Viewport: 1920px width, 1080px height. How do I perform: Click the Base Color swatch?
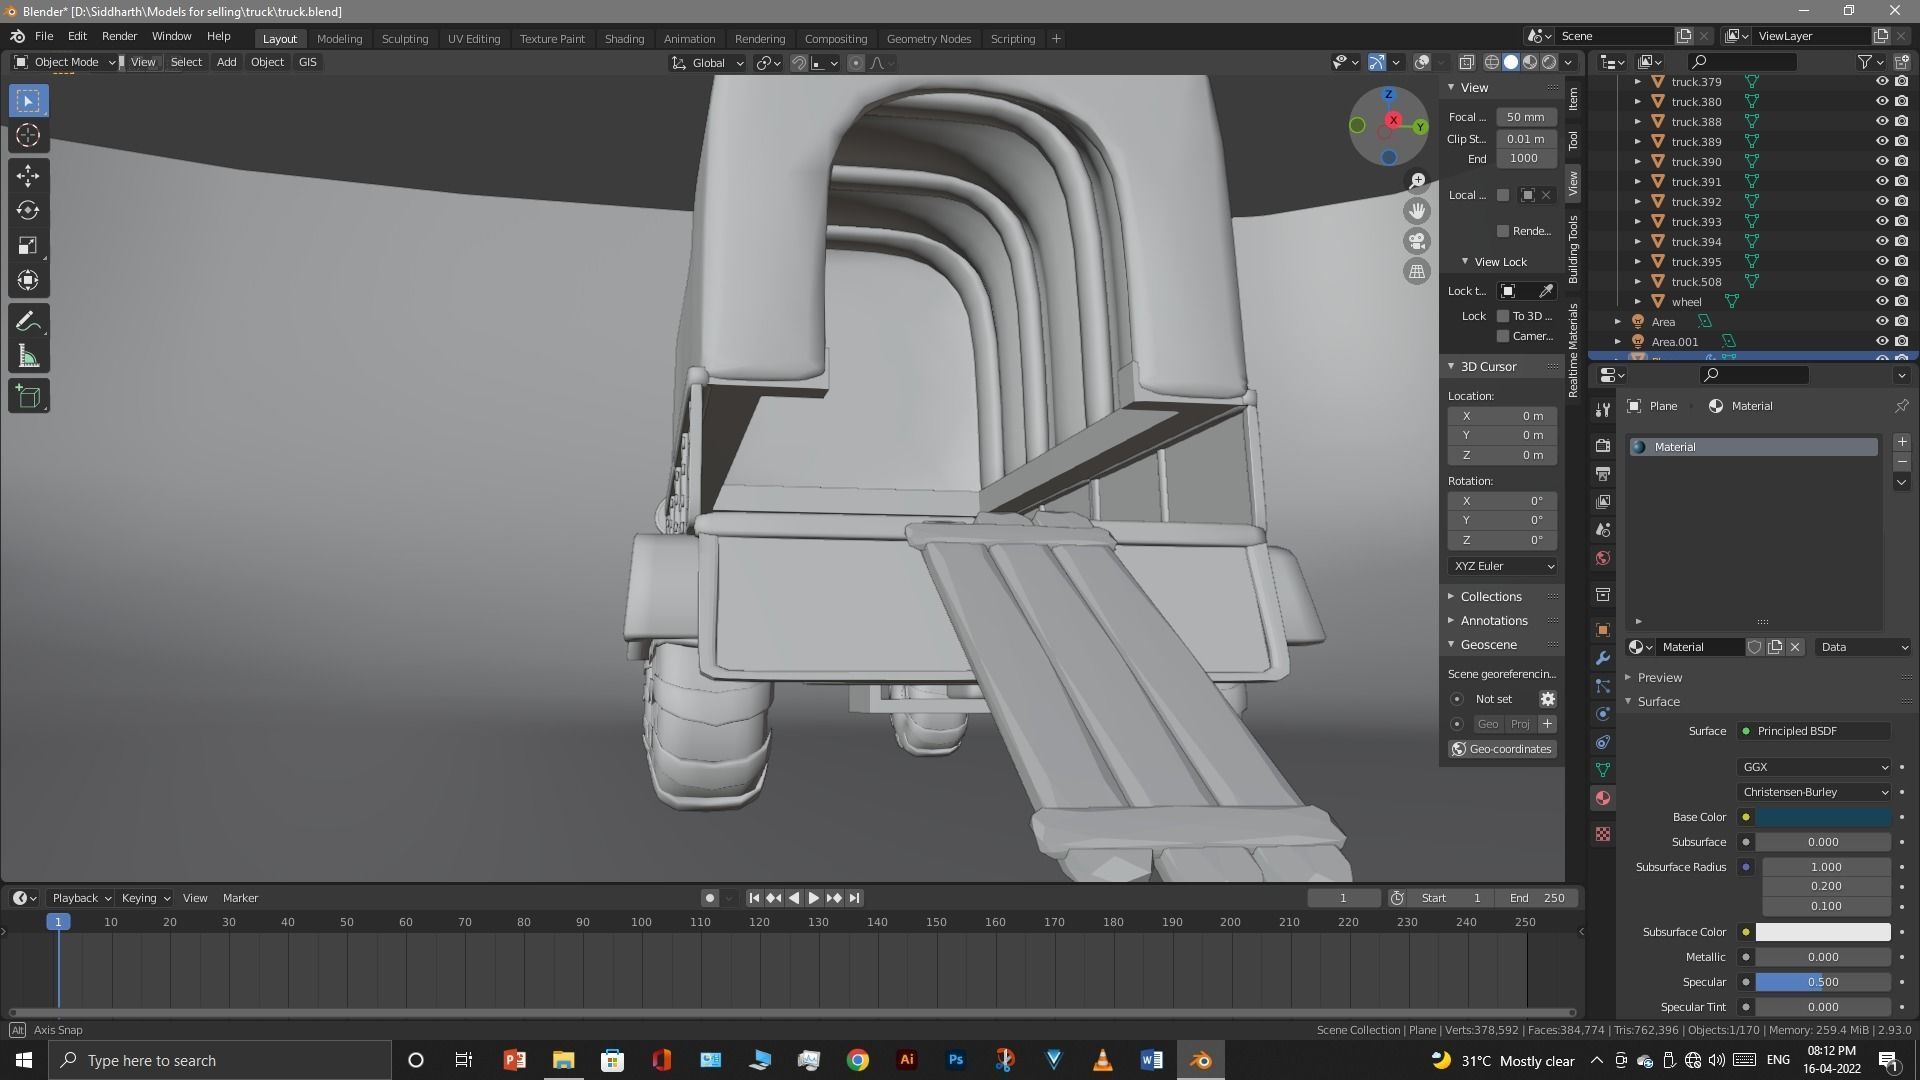click(x=1823, y=817)
